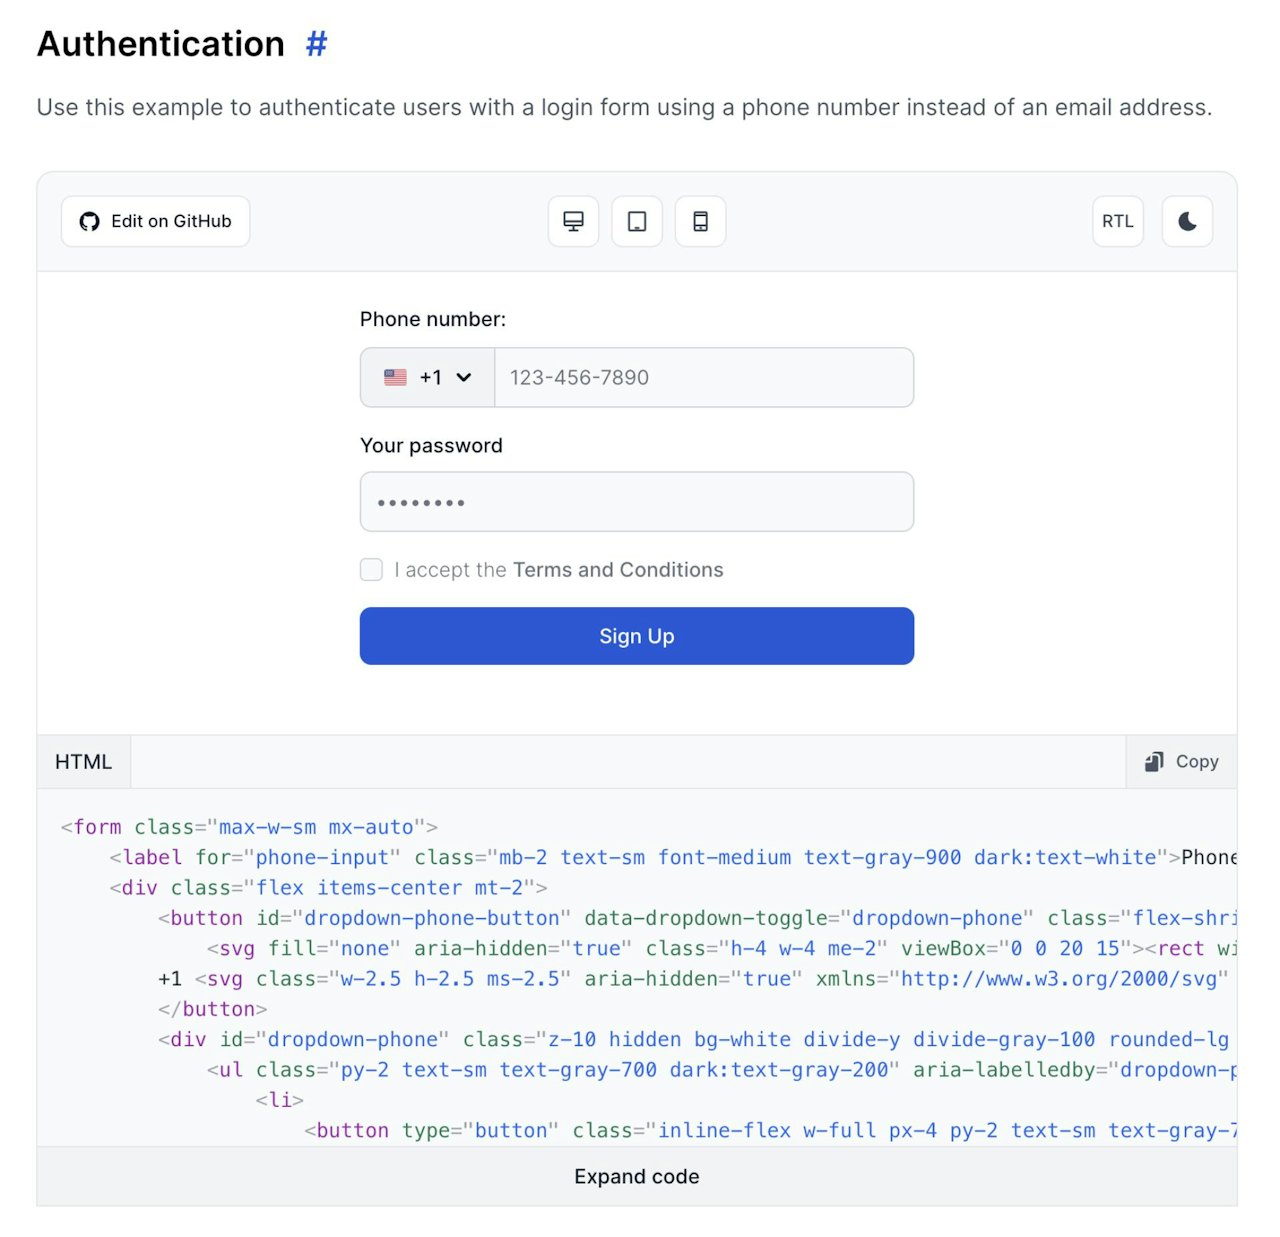Screen dimensions: 1280x1237
Task: Click the US flag icon
Action: click(x=396, y=378)
